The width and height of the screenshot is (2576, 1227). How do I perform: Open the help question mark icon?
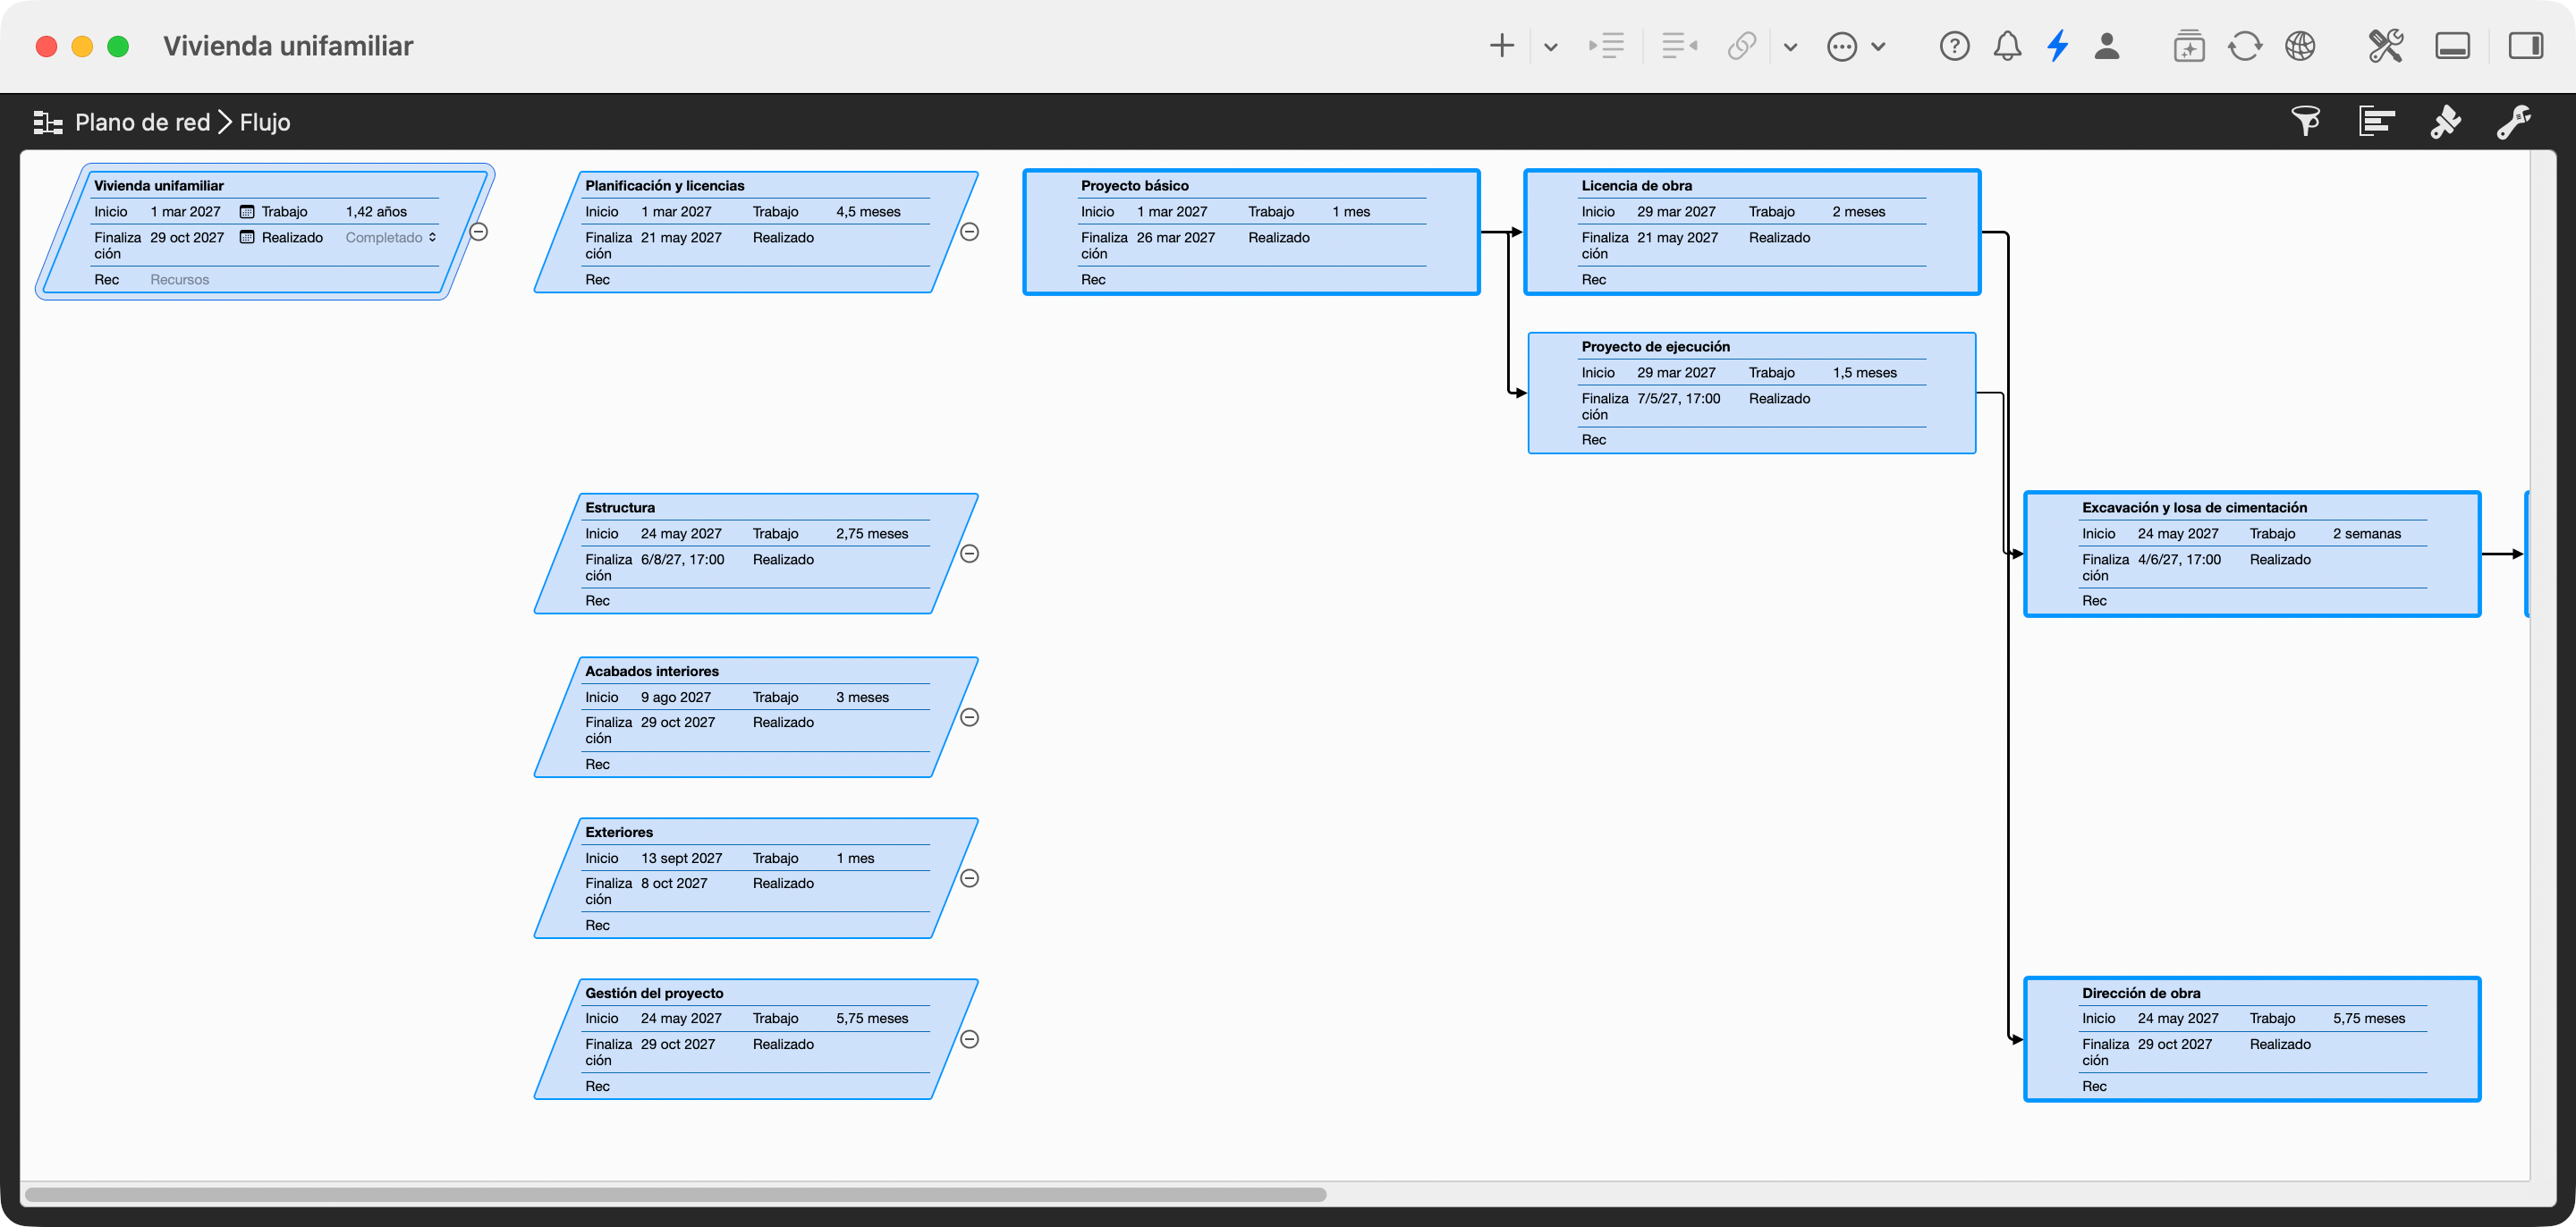point(1954,46)
